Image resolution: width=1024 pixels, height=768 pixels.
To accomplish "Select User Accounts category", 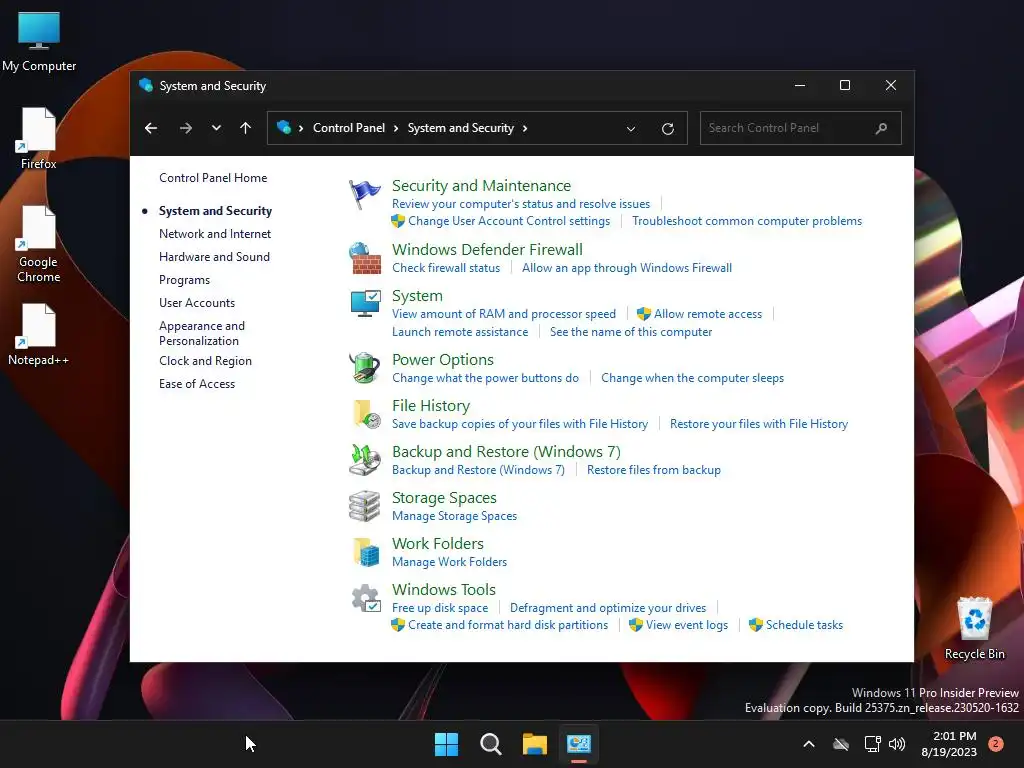I will (x=197, y=302).
